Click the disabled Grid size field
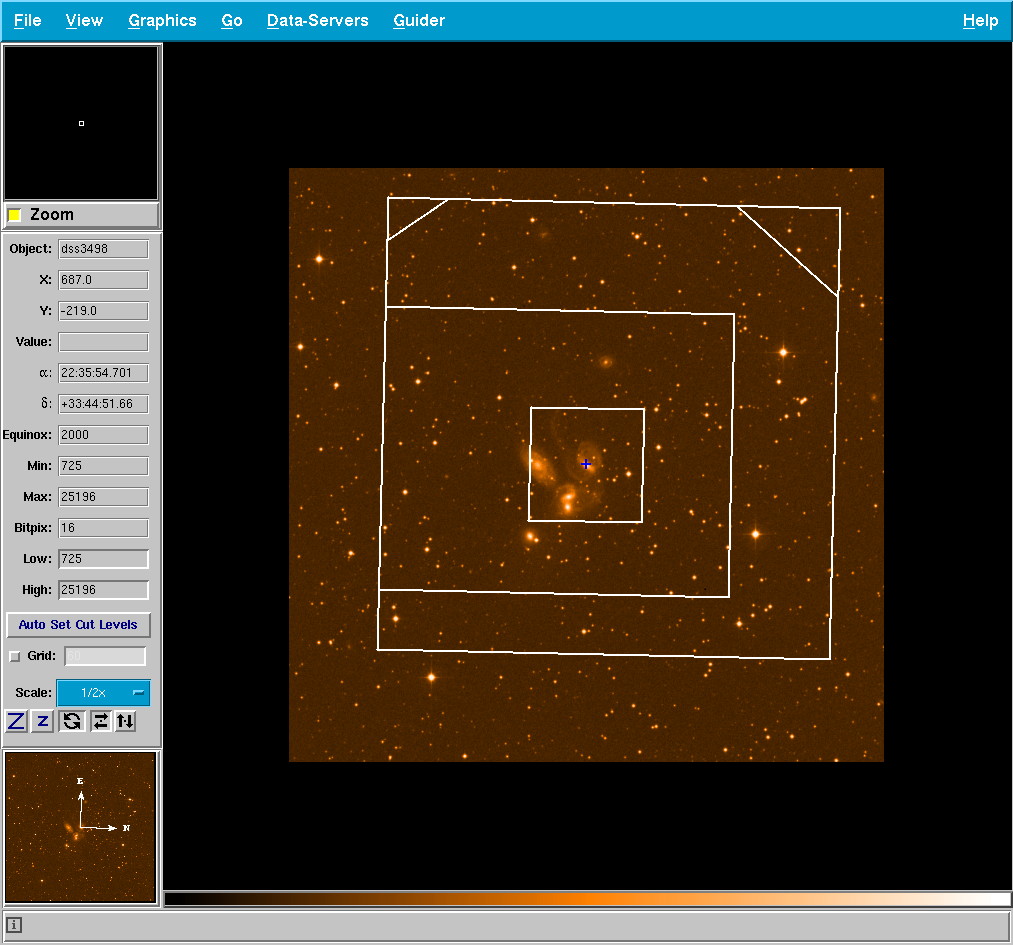The width and height of the screenshot is (1013, 945). click(105, 656)
